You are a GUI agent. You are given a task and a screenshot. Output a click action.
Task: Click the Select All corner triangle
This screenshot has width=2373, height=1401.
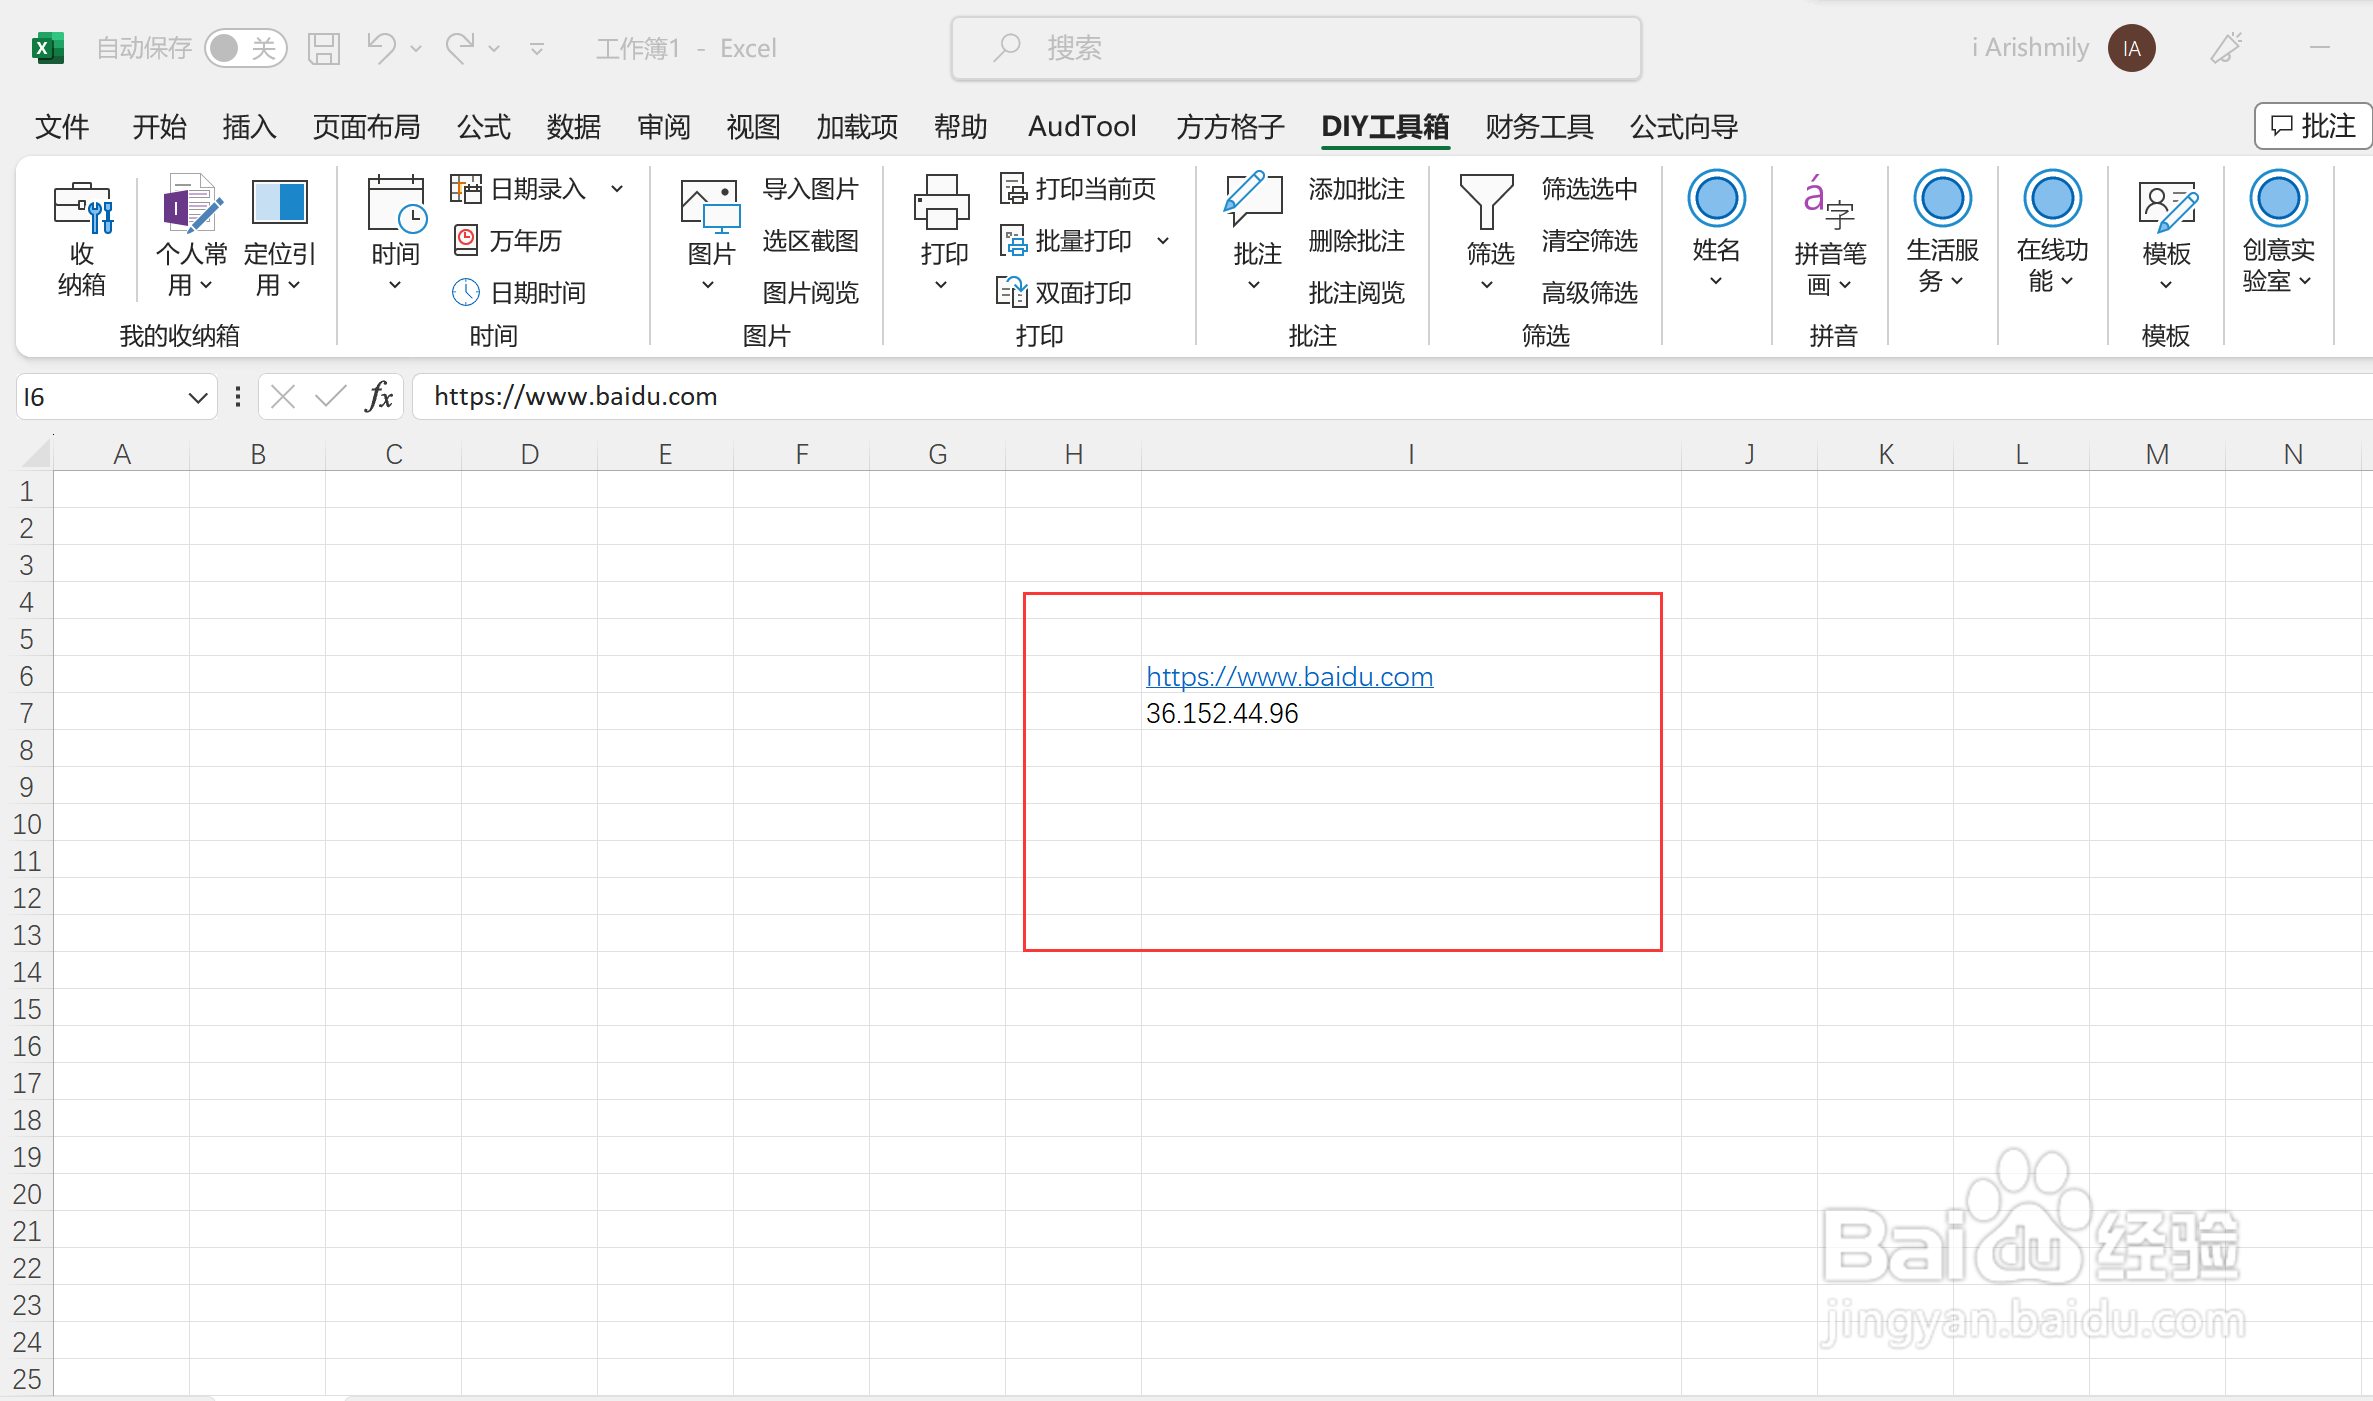point(36,454)
